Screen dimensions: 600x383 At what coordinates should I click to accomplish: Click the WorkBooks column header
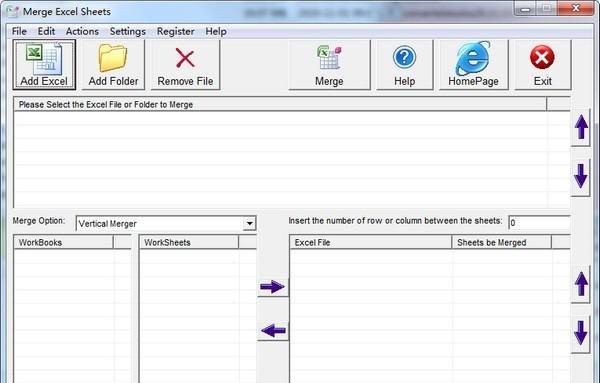tap(64, 242)
